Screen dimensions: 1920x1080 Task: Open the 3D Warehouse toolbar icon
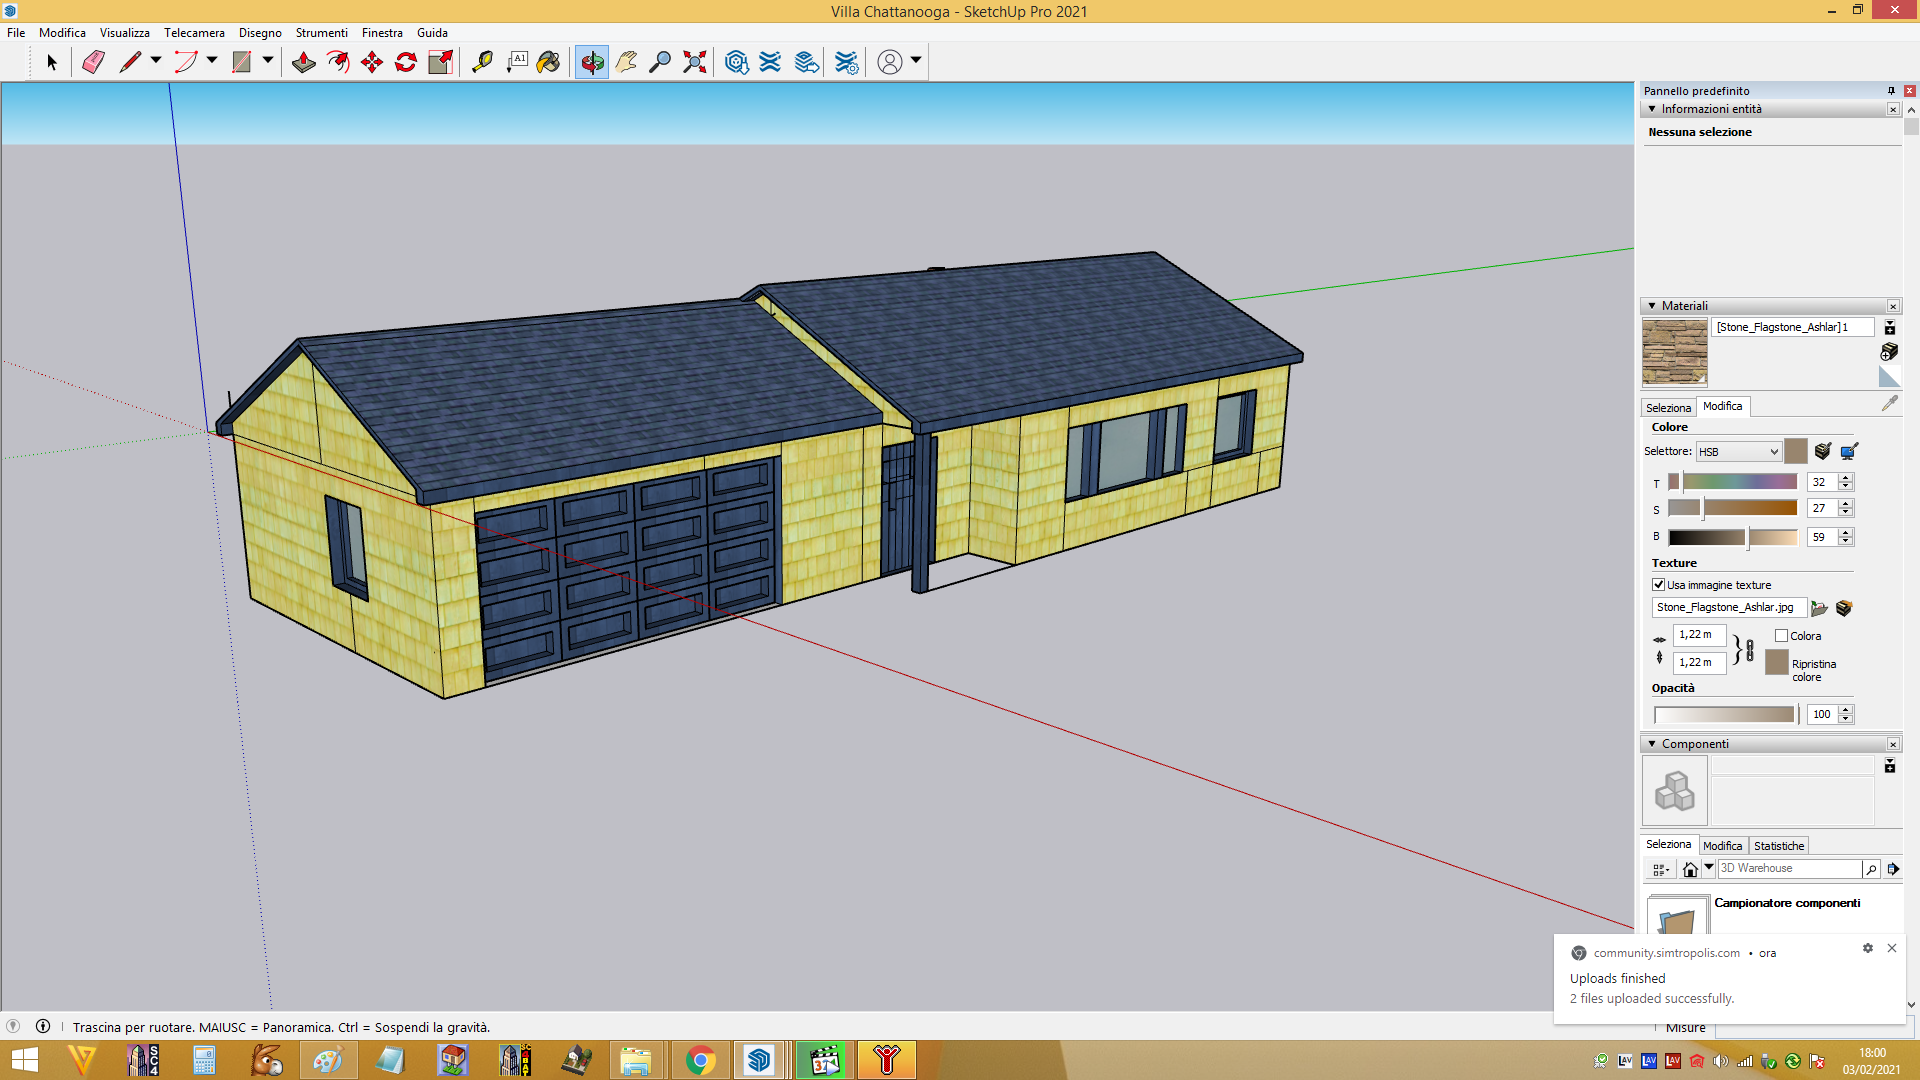(737, 62)
